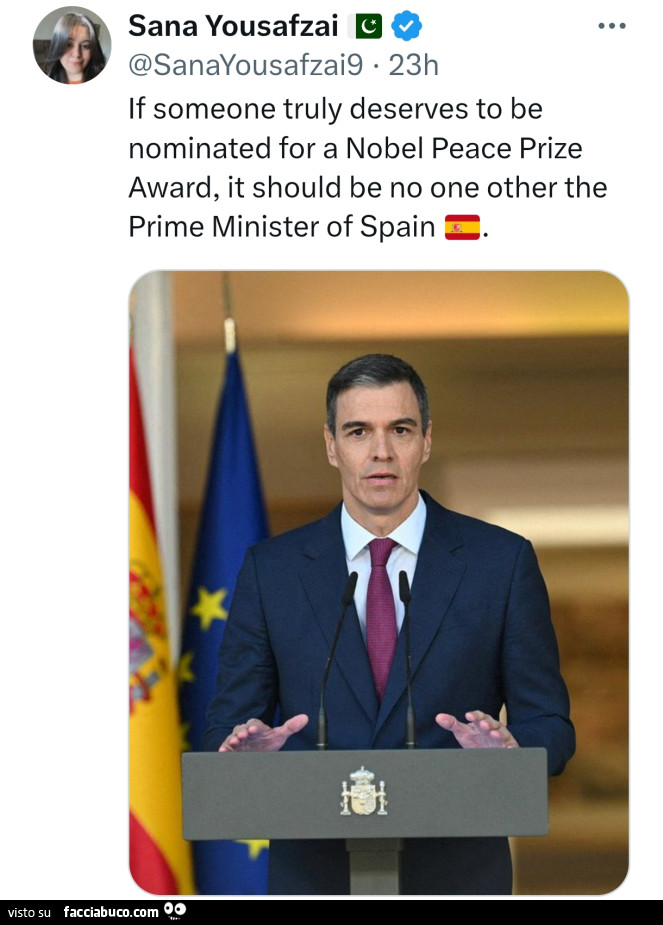The height and width of the screenshot is (925, 663).
Task: Click the Pakistan flag emoji beside the name
Action: 368,26
